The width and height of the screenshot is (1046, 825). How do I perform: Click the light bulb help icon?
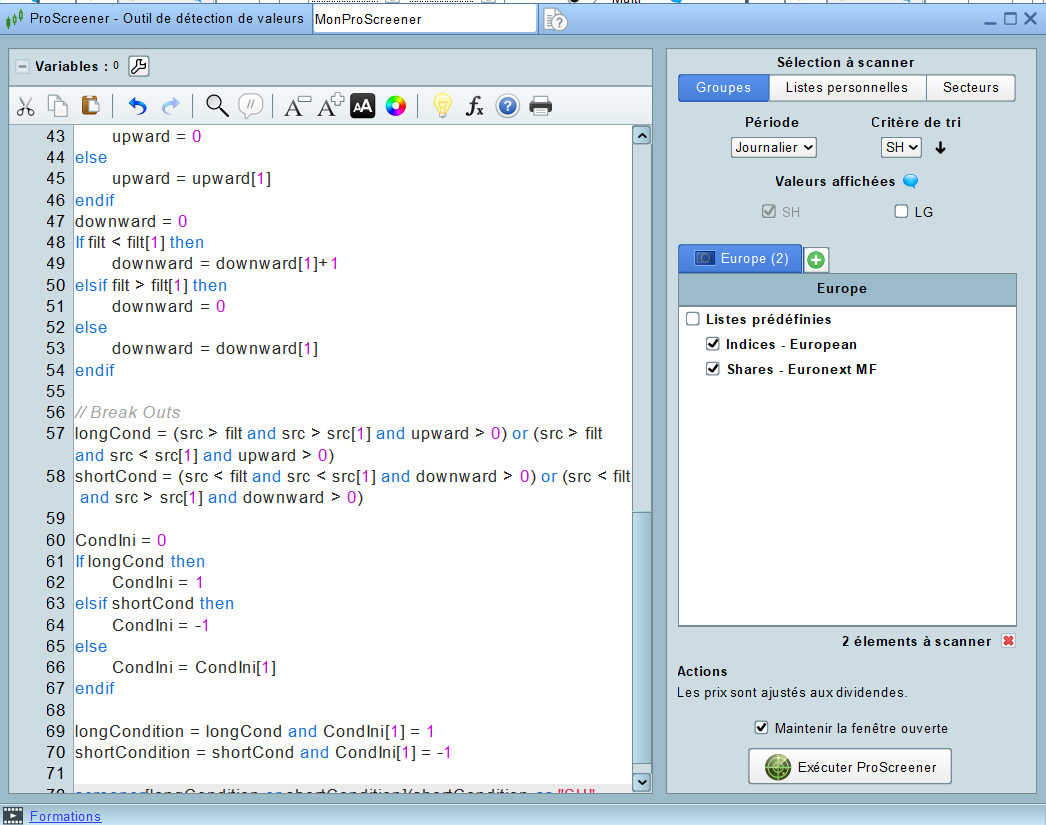click(442, 106)
